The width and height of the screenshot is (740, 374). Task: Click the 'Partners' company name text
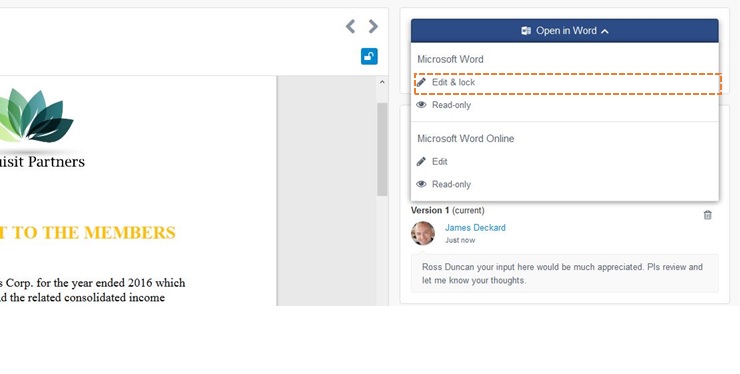[56, 162]
